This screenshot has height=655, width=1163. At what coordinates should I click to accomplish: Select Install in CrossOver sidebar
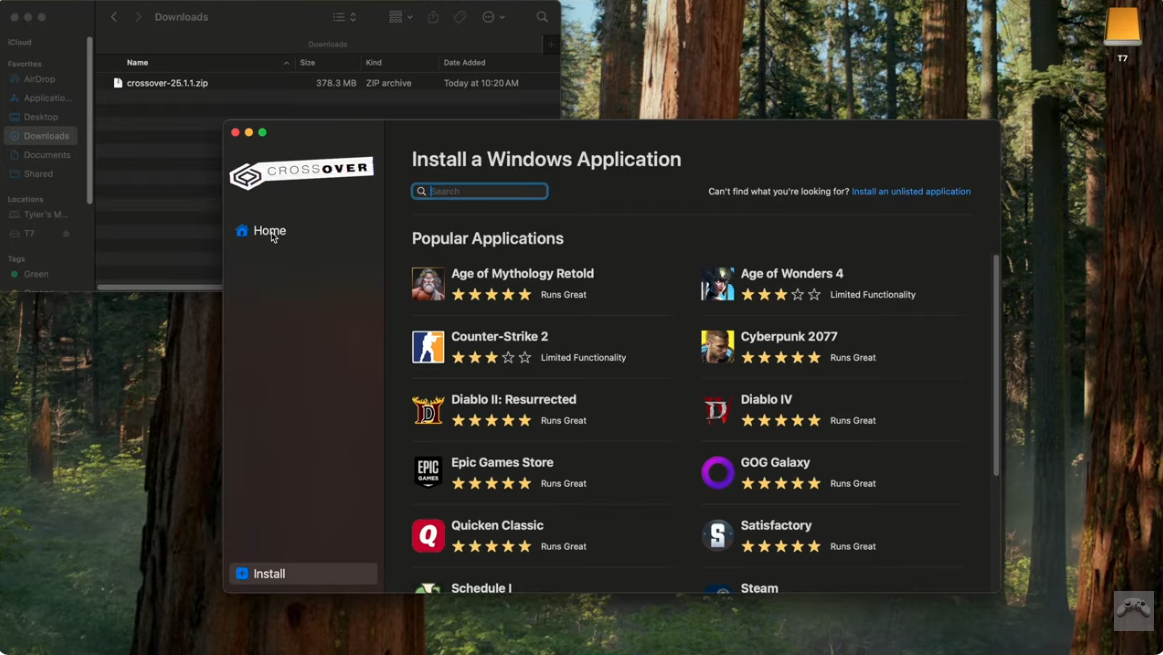click(x=303, y=573)
